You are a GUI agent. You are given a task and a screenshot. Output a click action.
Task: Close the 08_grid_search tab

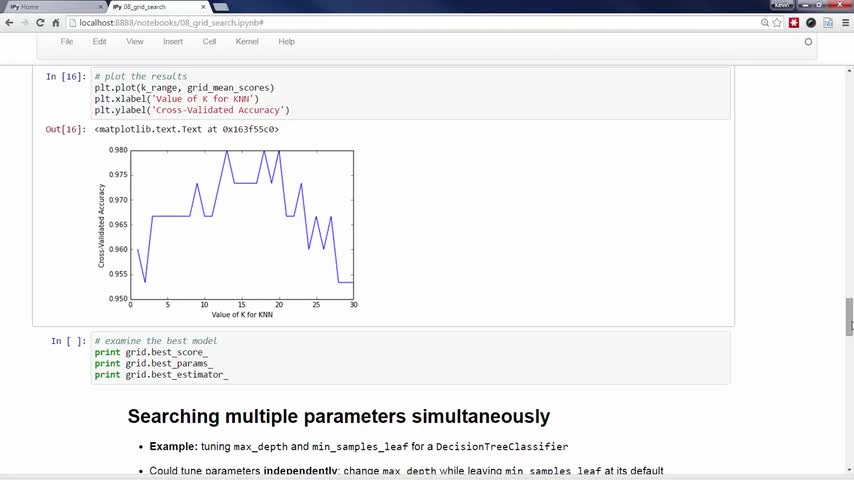203,7
